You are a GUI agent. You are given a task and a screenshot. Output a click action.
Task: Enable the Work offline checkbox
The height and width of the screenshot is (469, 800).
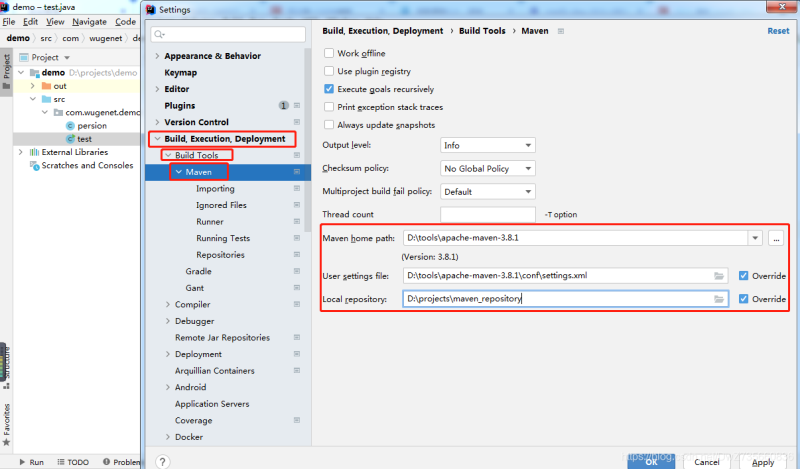point(329,53)
